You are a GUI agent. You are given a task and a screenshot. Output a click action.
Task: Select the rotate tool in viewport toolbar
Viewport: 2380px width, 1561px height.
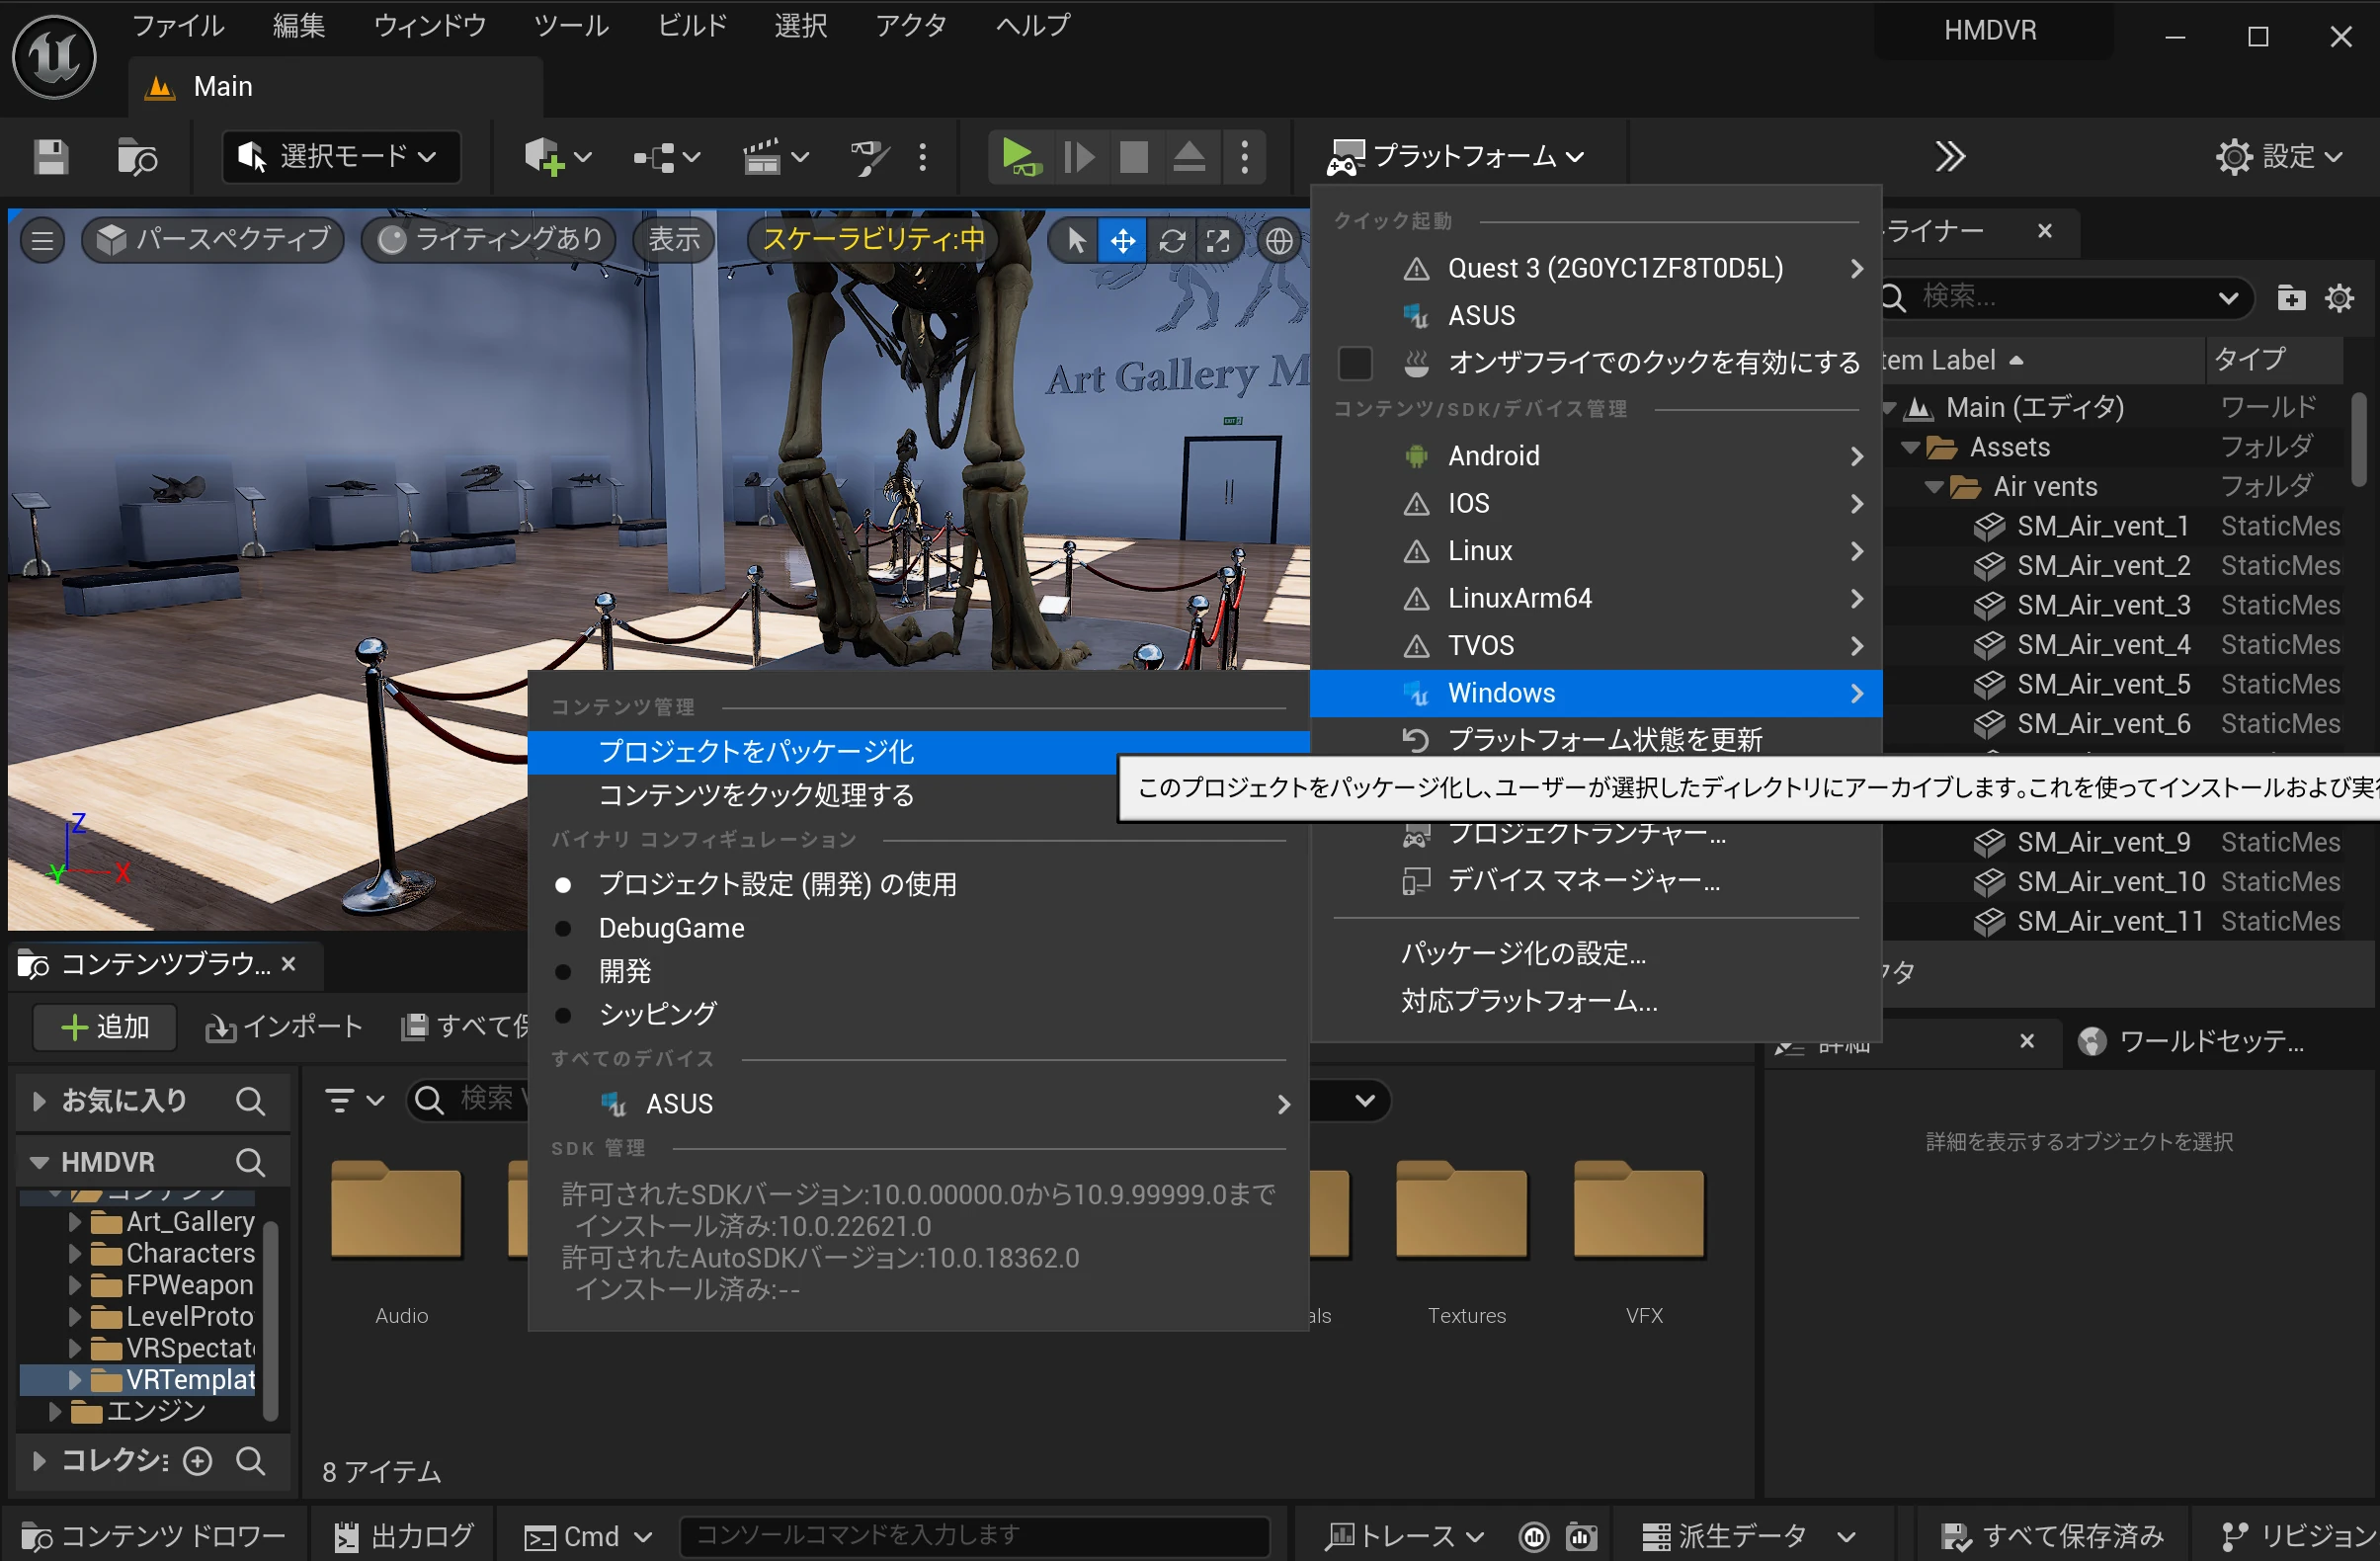(x=1171, y=241)
